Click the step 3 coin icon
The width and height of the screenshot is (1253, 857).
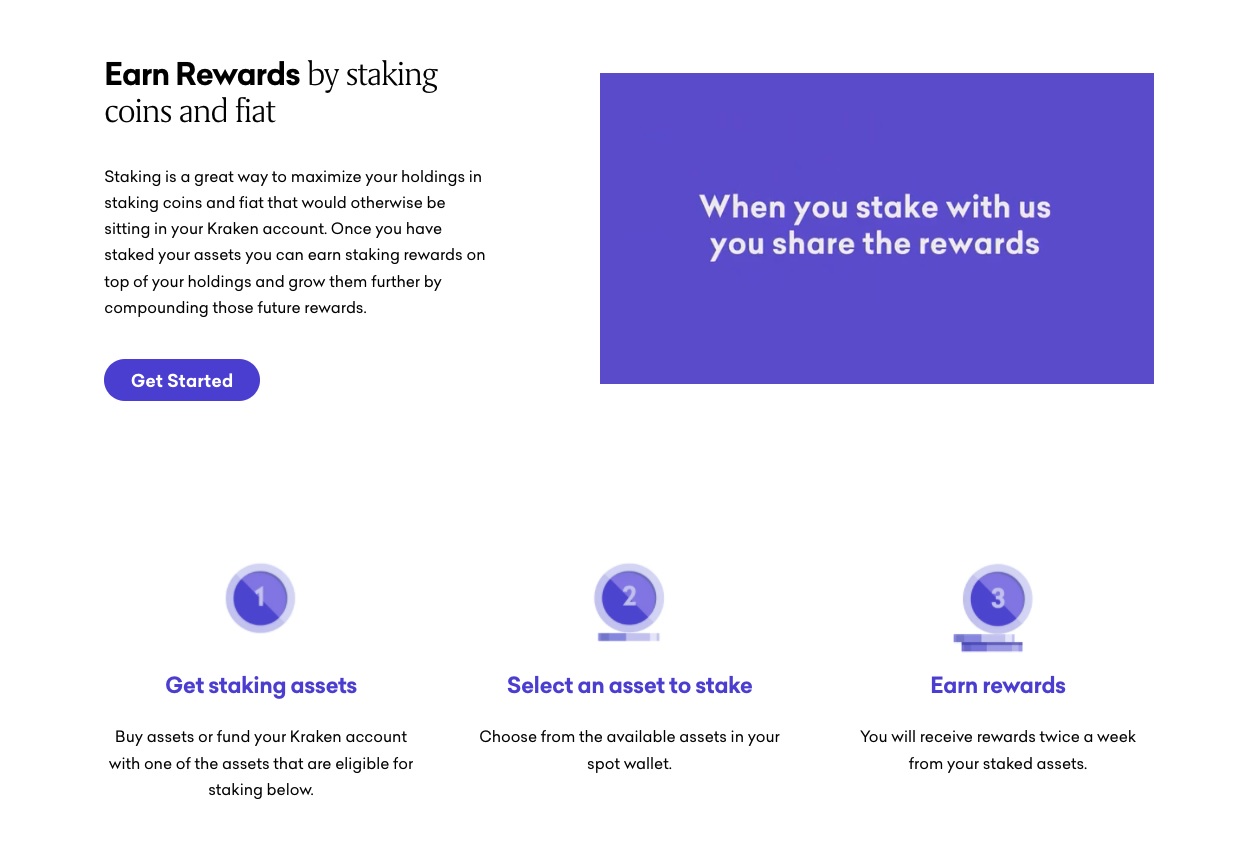[x=997, y=599]
